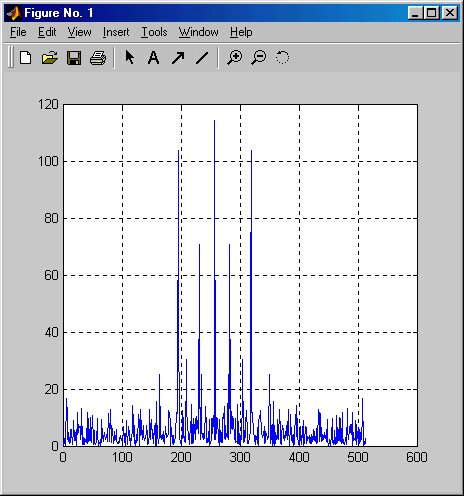Click the New Figure icon
The height and width of the screenshot is (496, 464).
(x=26, y=58)
